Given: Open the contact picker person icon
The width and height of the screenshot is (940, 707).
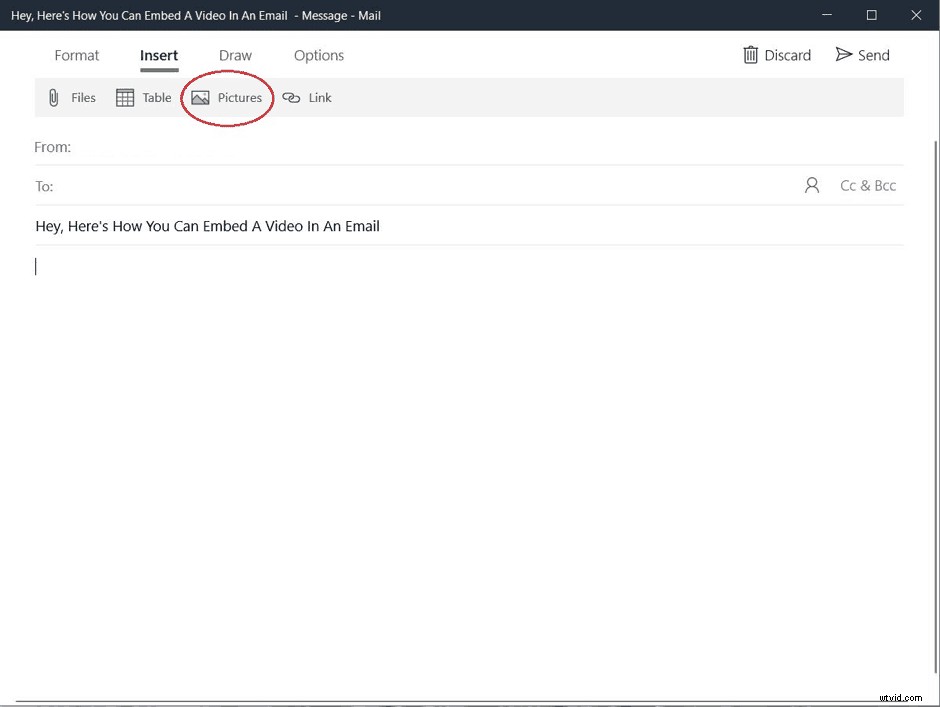Looking at the screenshot, I should [x=811, y=185].
